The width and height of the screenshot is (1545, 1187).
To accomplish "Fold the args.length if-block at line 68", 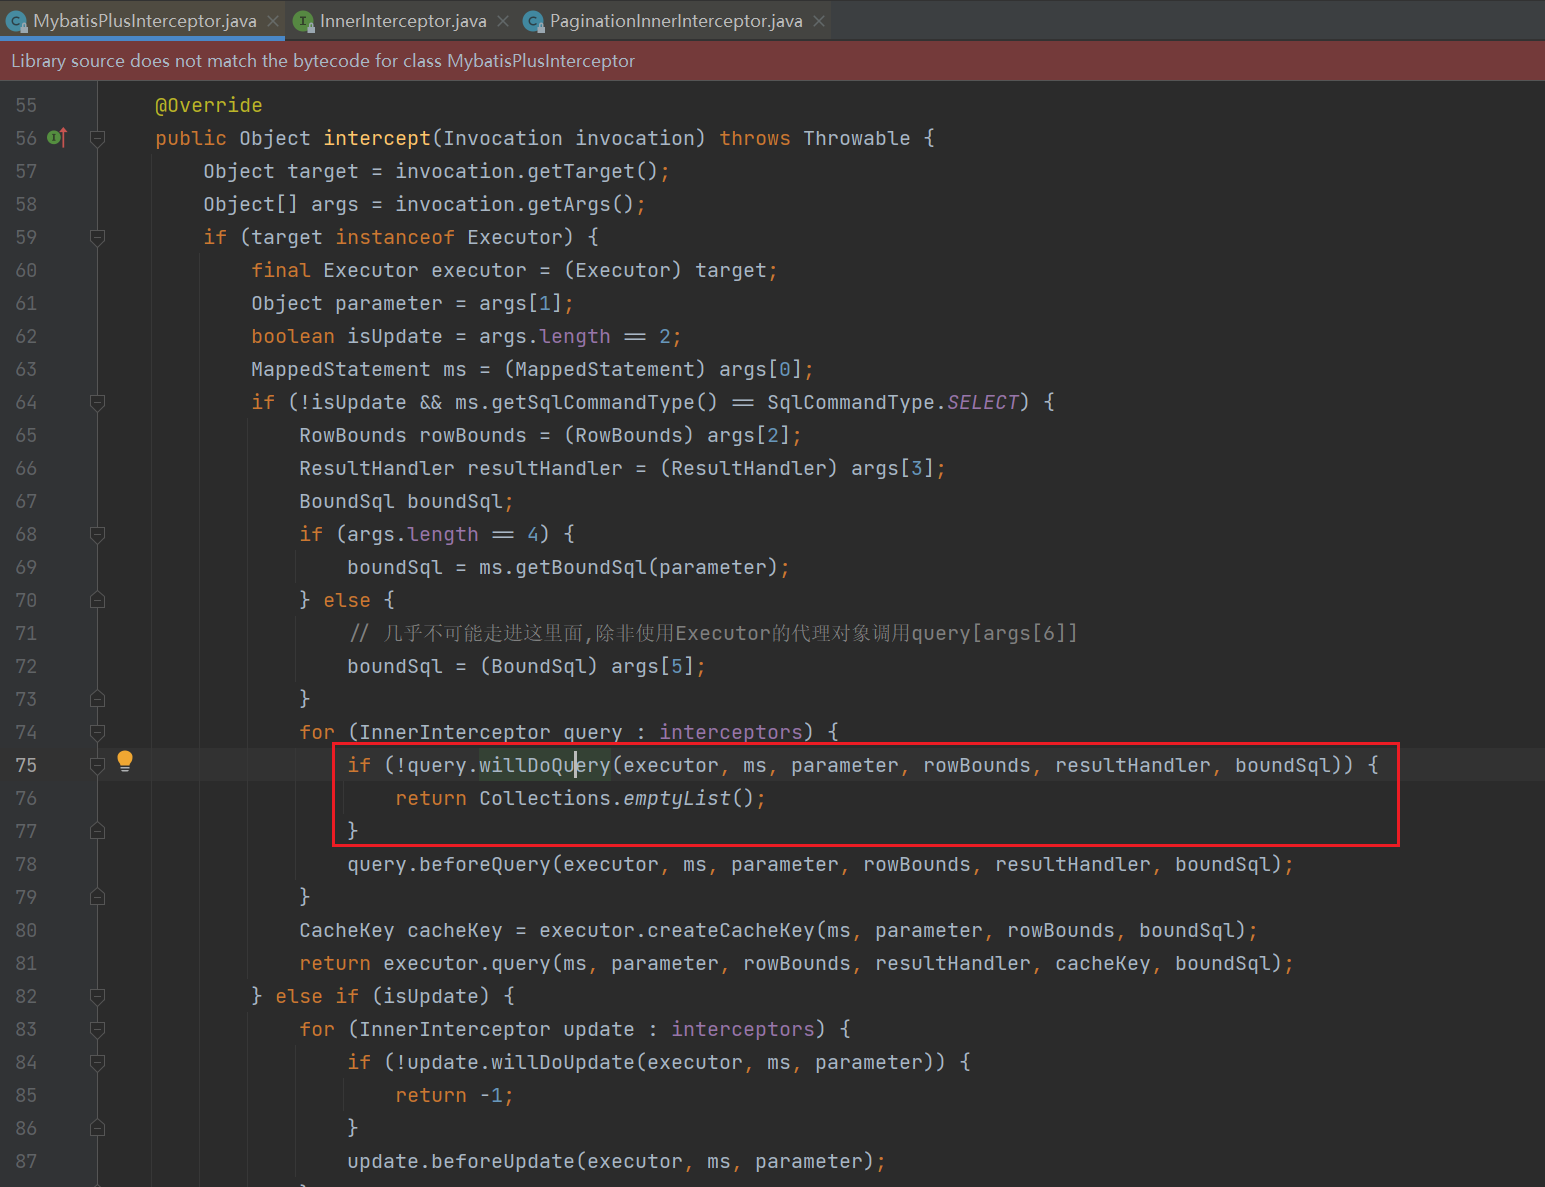I will [98, 534].
